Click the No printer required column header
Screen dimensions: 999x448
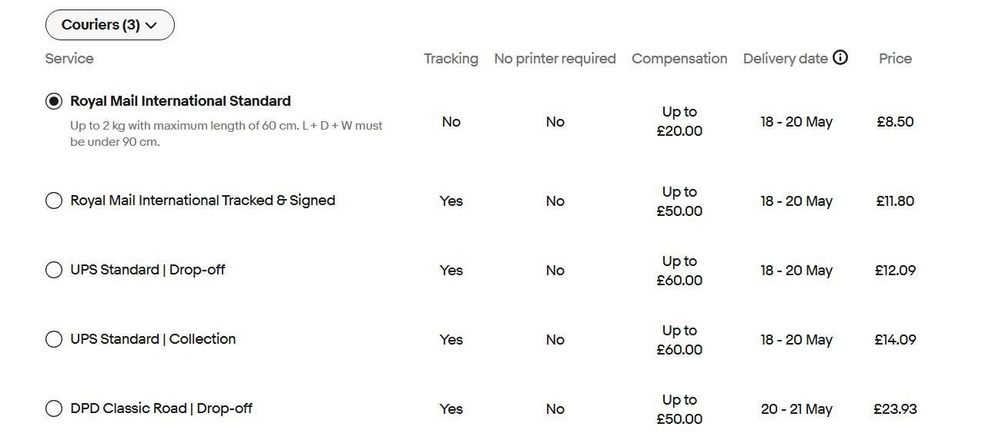click(x=555, y=59)
